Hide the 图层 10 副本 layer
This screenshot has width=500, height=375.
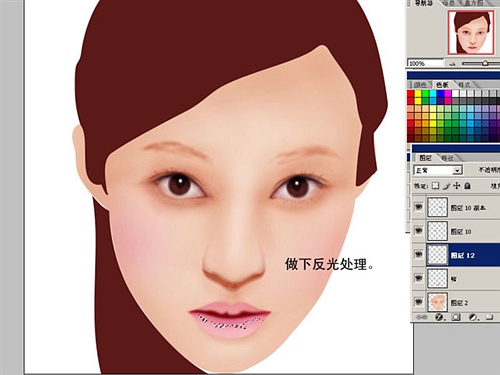(419, 207)
